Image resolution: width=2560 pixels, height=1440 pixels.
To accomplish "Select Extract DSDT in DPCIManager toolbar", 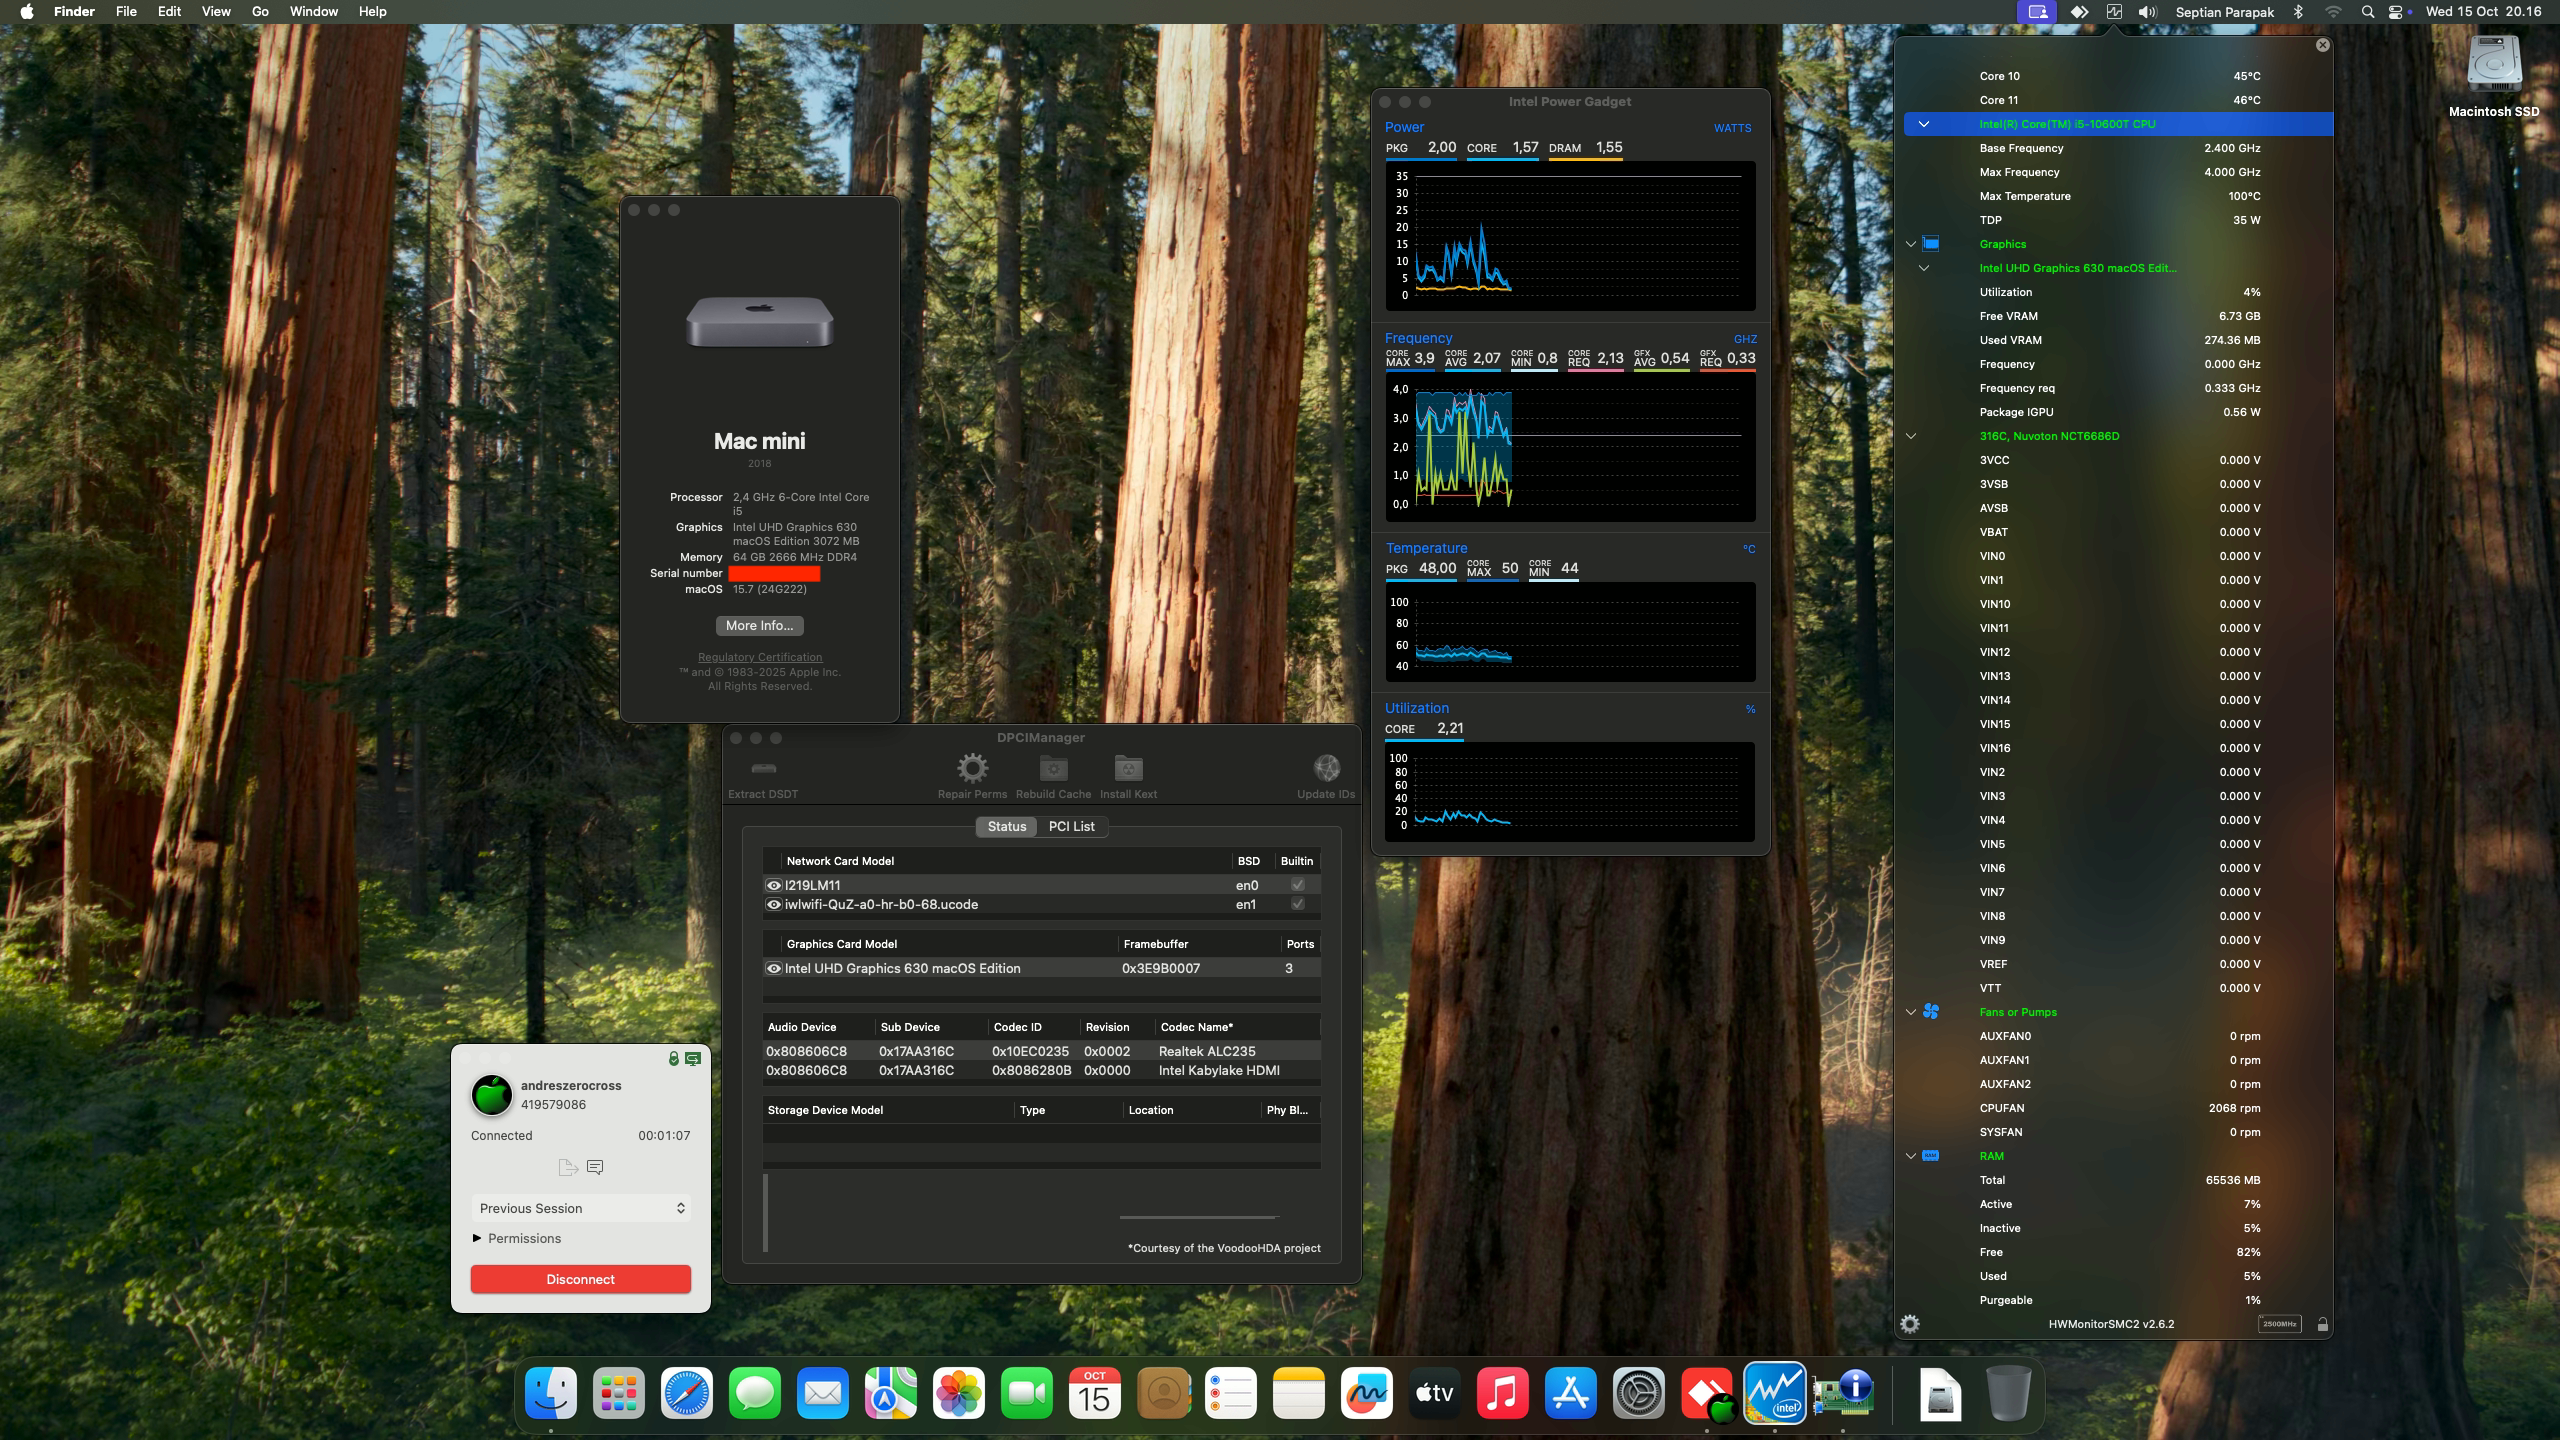I will (764, 770).
